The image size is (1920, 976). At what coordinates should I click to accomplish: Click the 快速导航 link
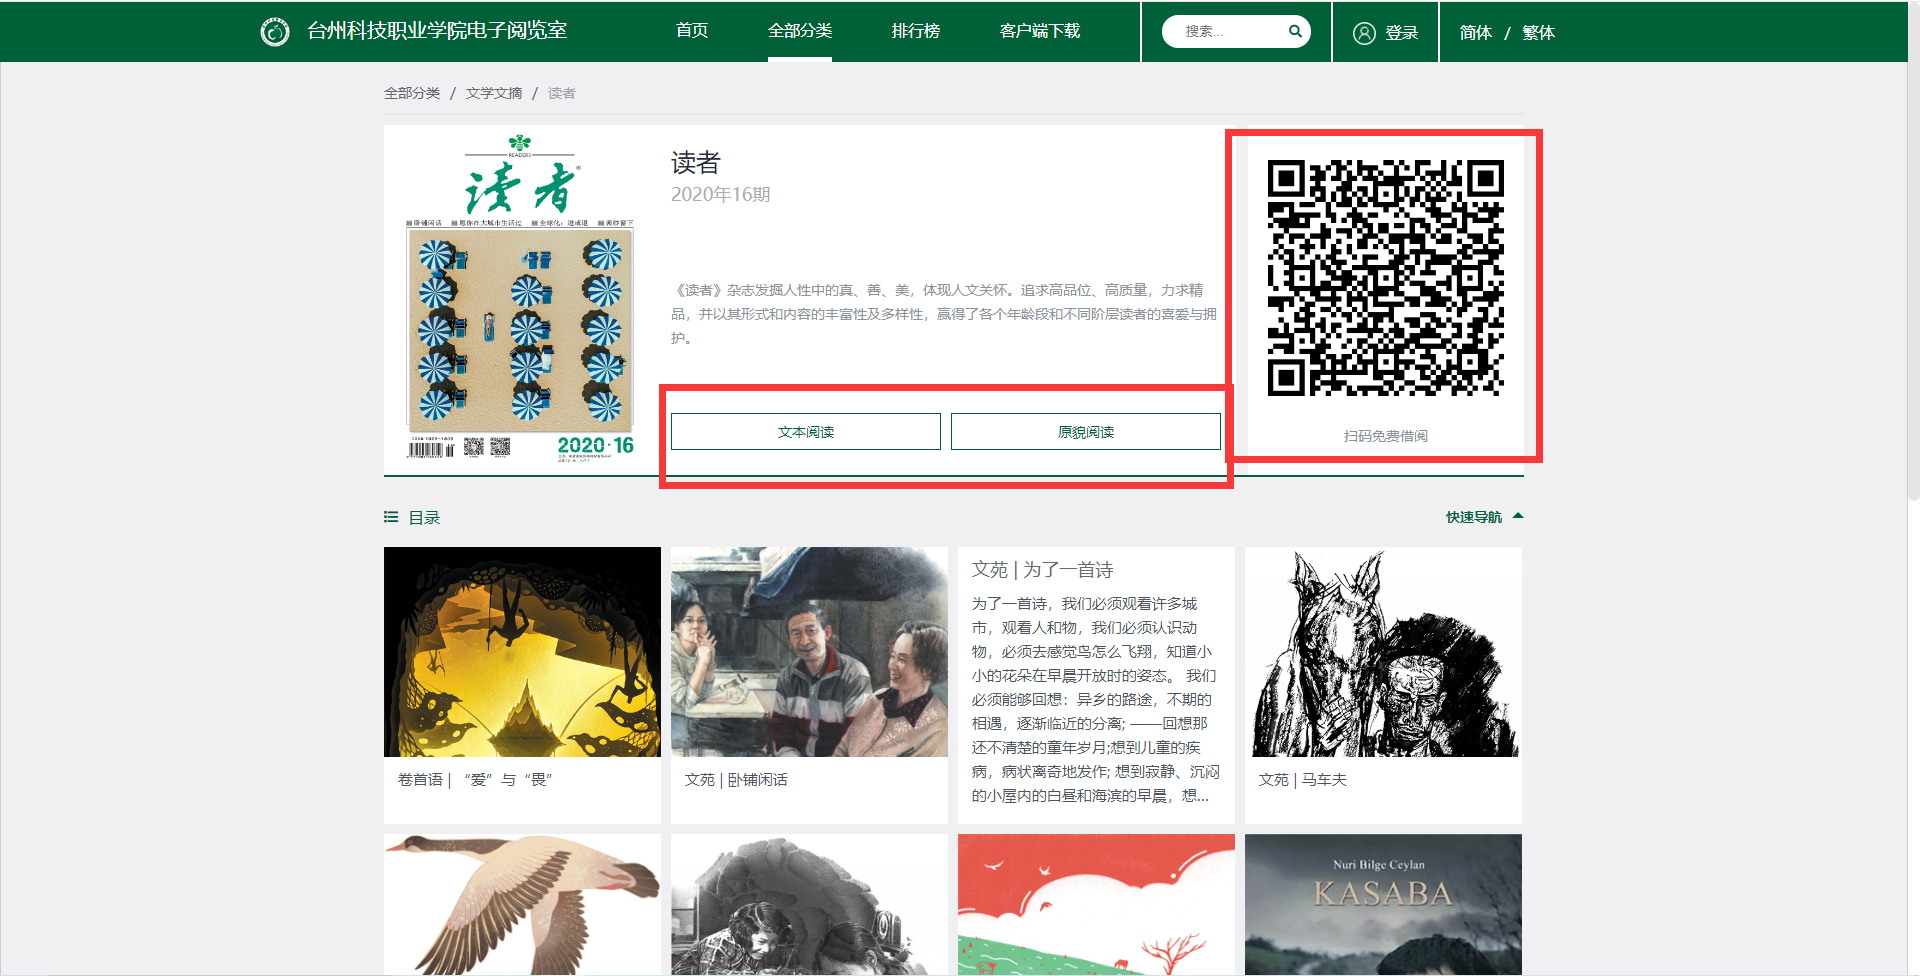point(1474,517)
